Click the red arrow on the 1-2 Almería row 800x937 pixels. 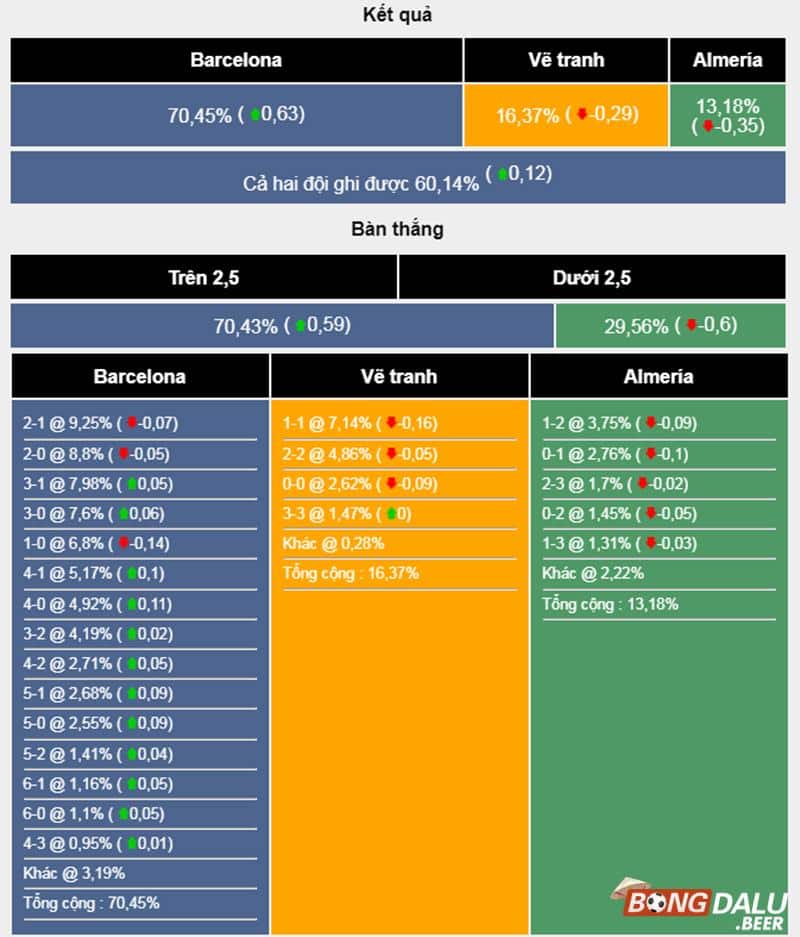click(651, 424)
